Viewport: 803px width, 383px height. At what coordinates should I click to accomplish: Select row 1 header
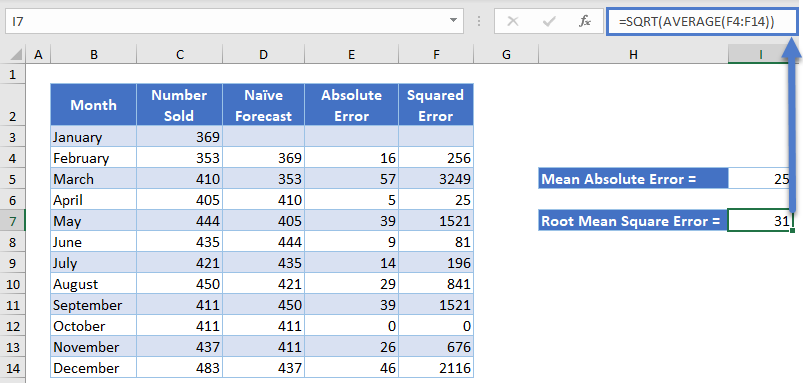(x=13, y=74)
